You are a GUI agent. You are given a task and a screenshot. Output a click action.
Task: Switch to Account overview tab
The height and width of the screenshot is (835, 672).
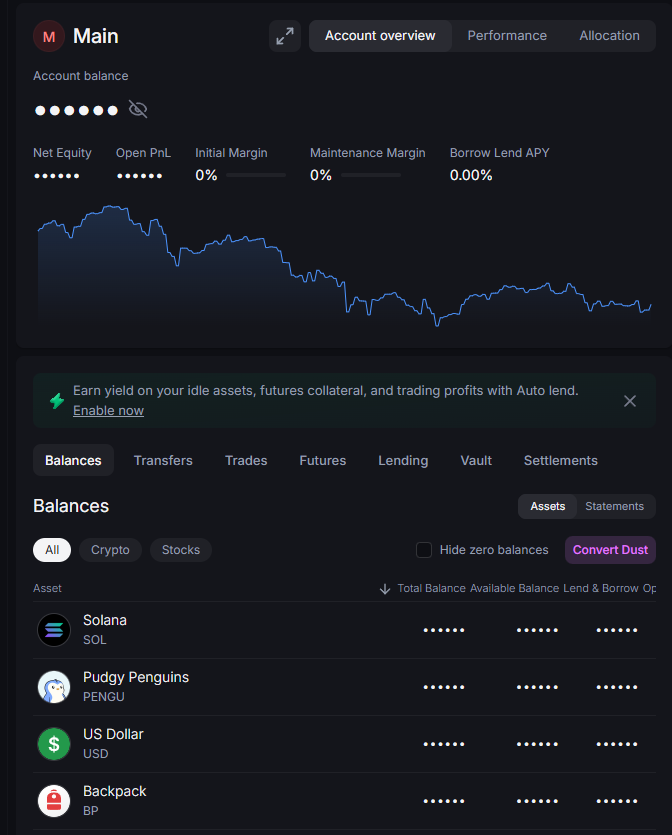[x=380, y=36]
